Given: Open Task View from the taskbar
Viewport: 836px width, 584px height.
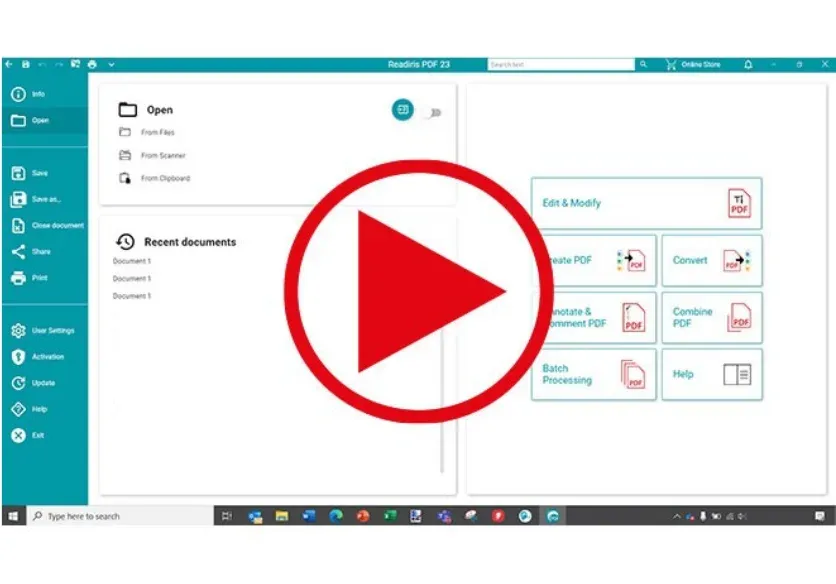Looking at the screenshot, I should 227,516.
